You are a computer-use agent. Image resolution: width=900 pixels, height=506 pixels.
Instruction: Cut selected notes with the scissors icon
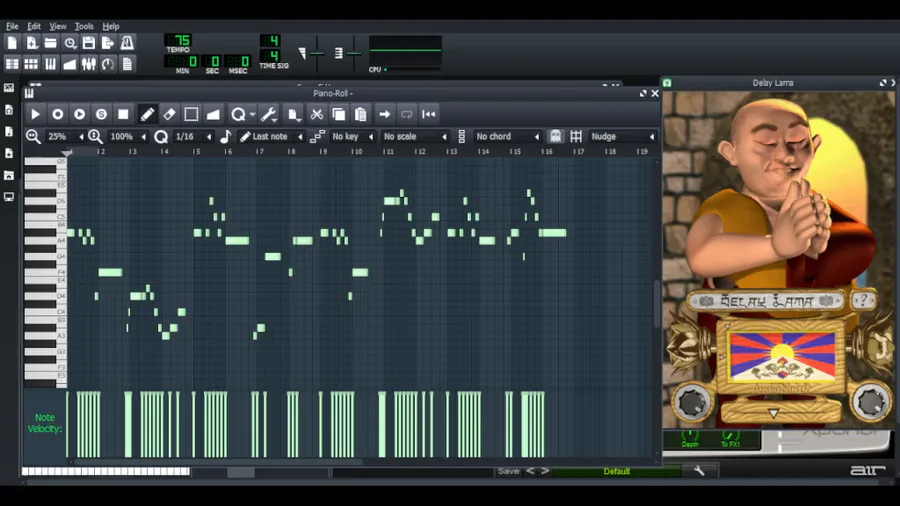tap(316, 114)
